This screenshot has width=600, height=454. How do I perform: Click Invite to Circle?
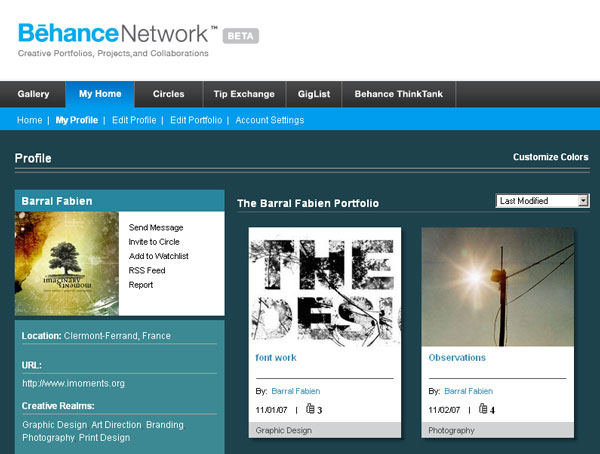click(x=154, y=242)
